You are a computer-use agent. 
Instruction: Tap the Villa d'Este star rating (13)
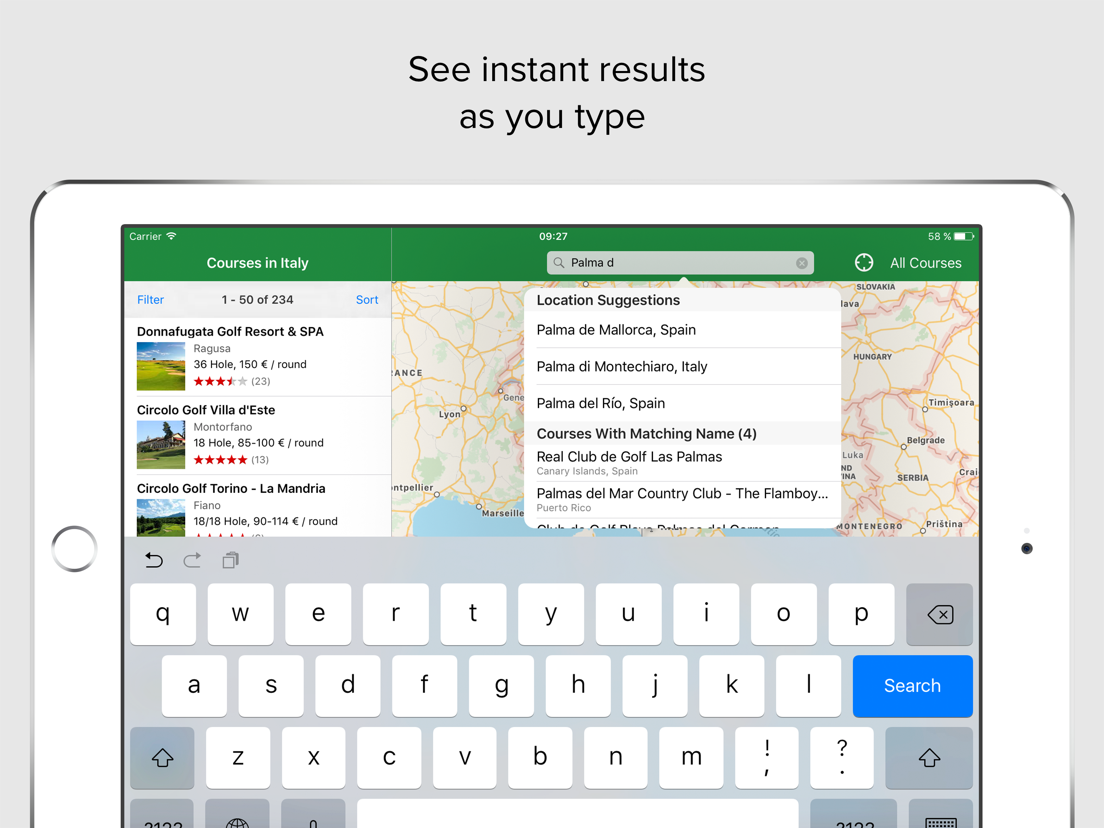tap(231, 460)
